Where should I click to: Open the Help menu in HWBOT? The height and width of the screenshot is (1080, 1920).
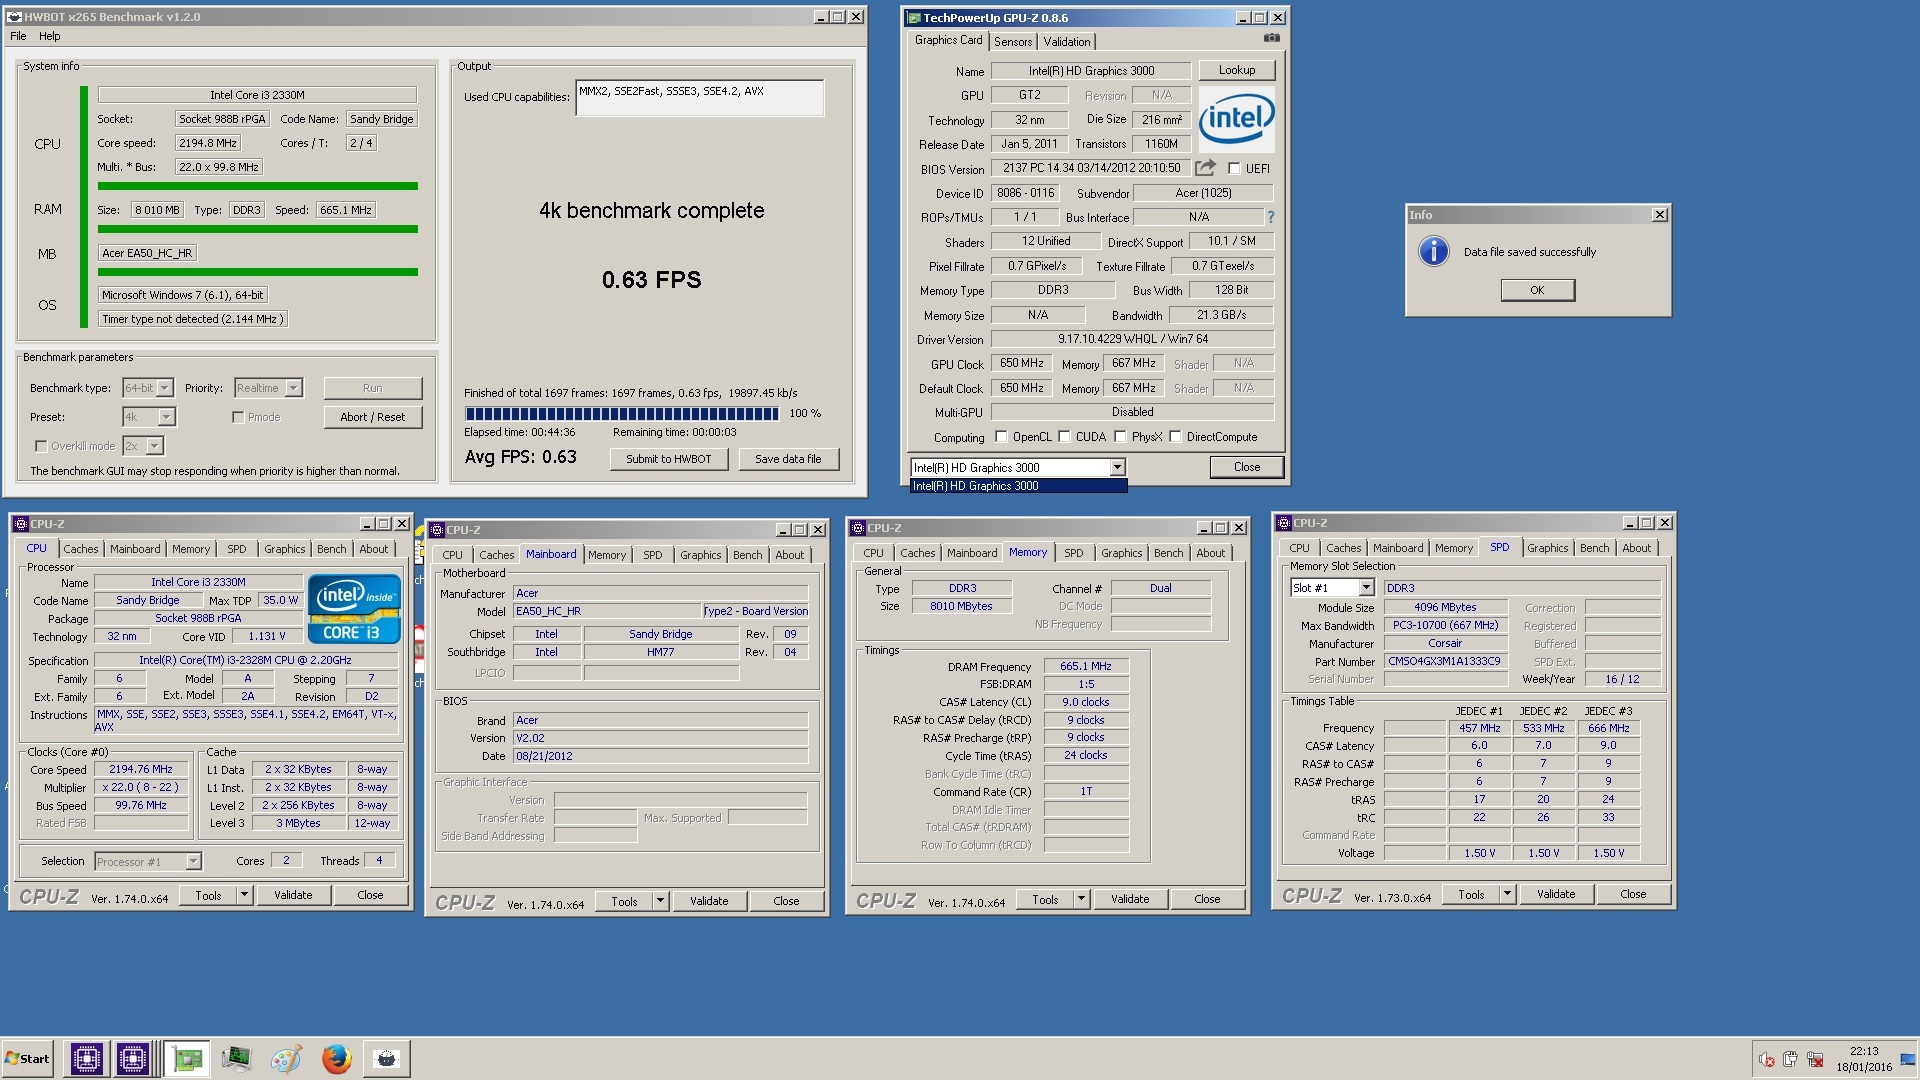(x=49, y=36)
